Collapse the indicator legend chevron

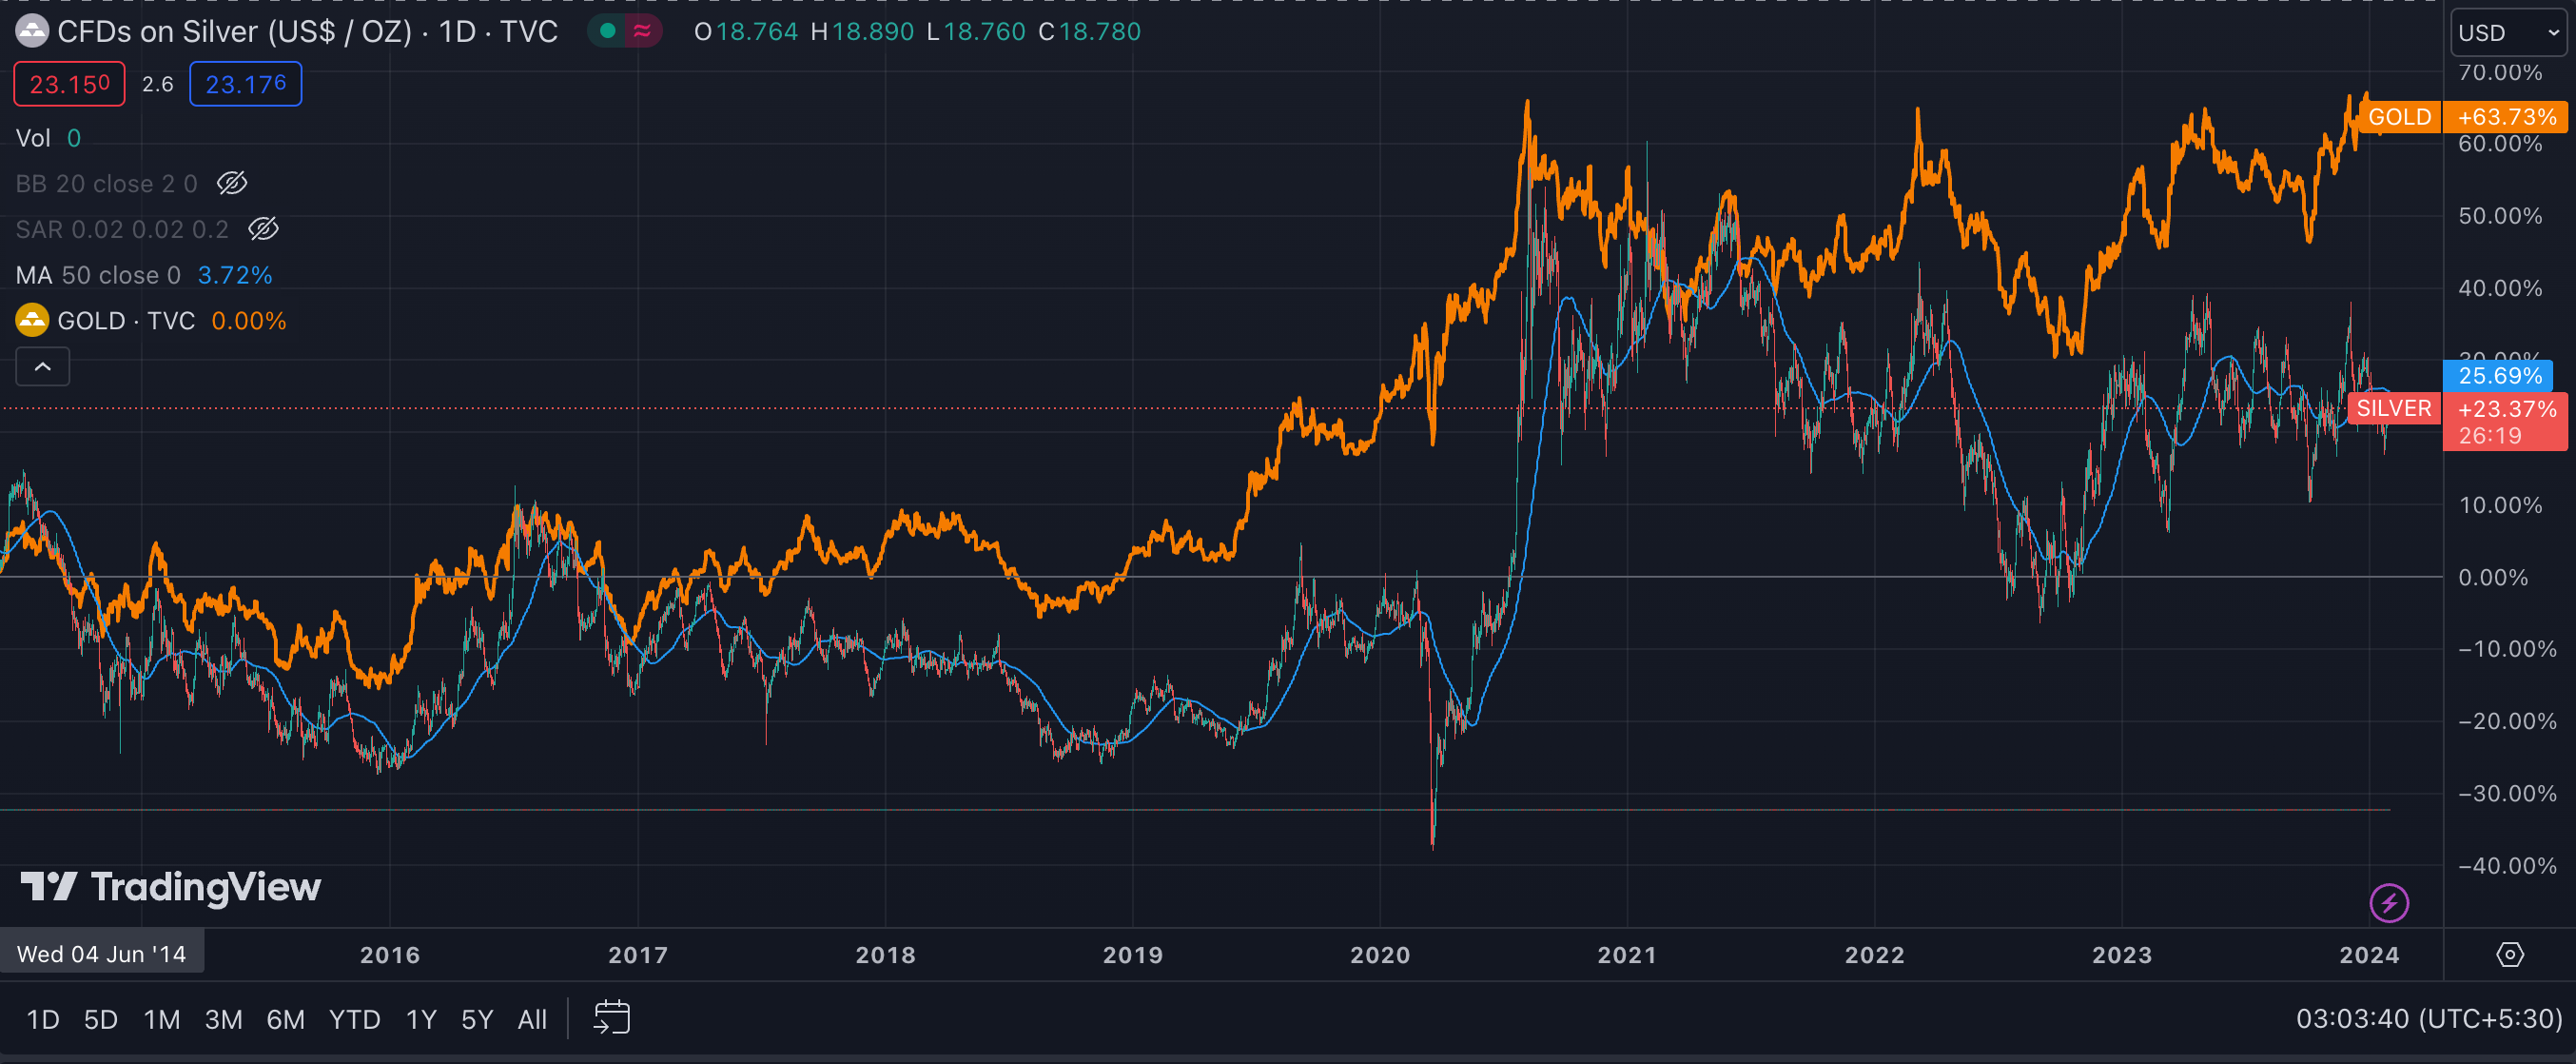(42, 367)
